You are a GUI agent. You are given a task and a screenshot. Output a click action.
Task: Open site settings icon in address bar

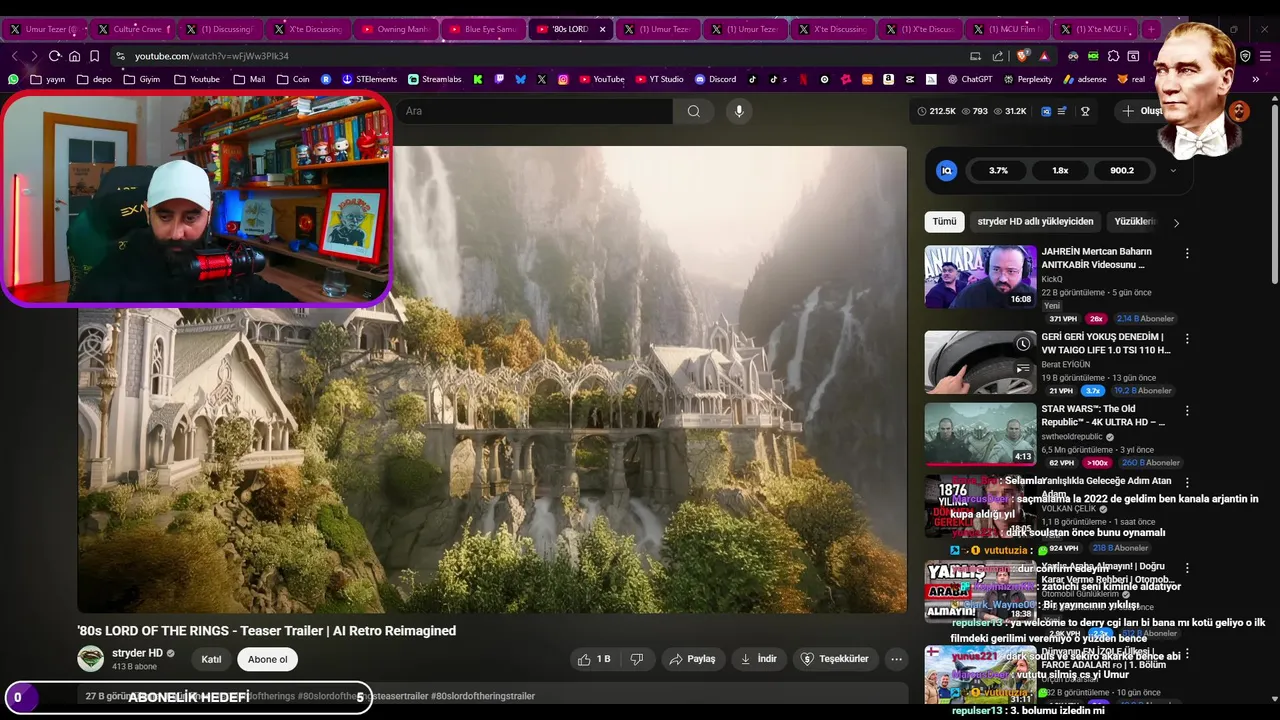point(120,56)
